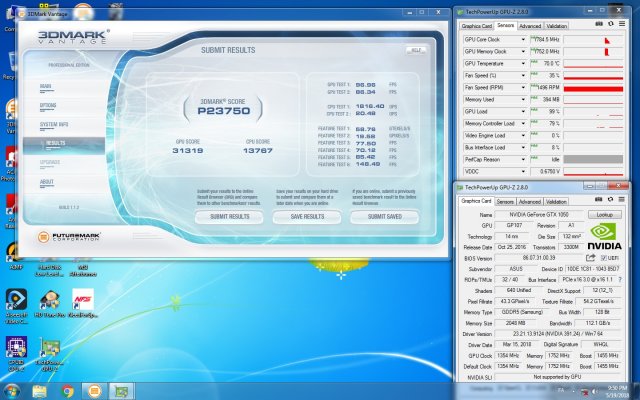Select System Info in 3DMark sidebar

click(x=54, y=124)
